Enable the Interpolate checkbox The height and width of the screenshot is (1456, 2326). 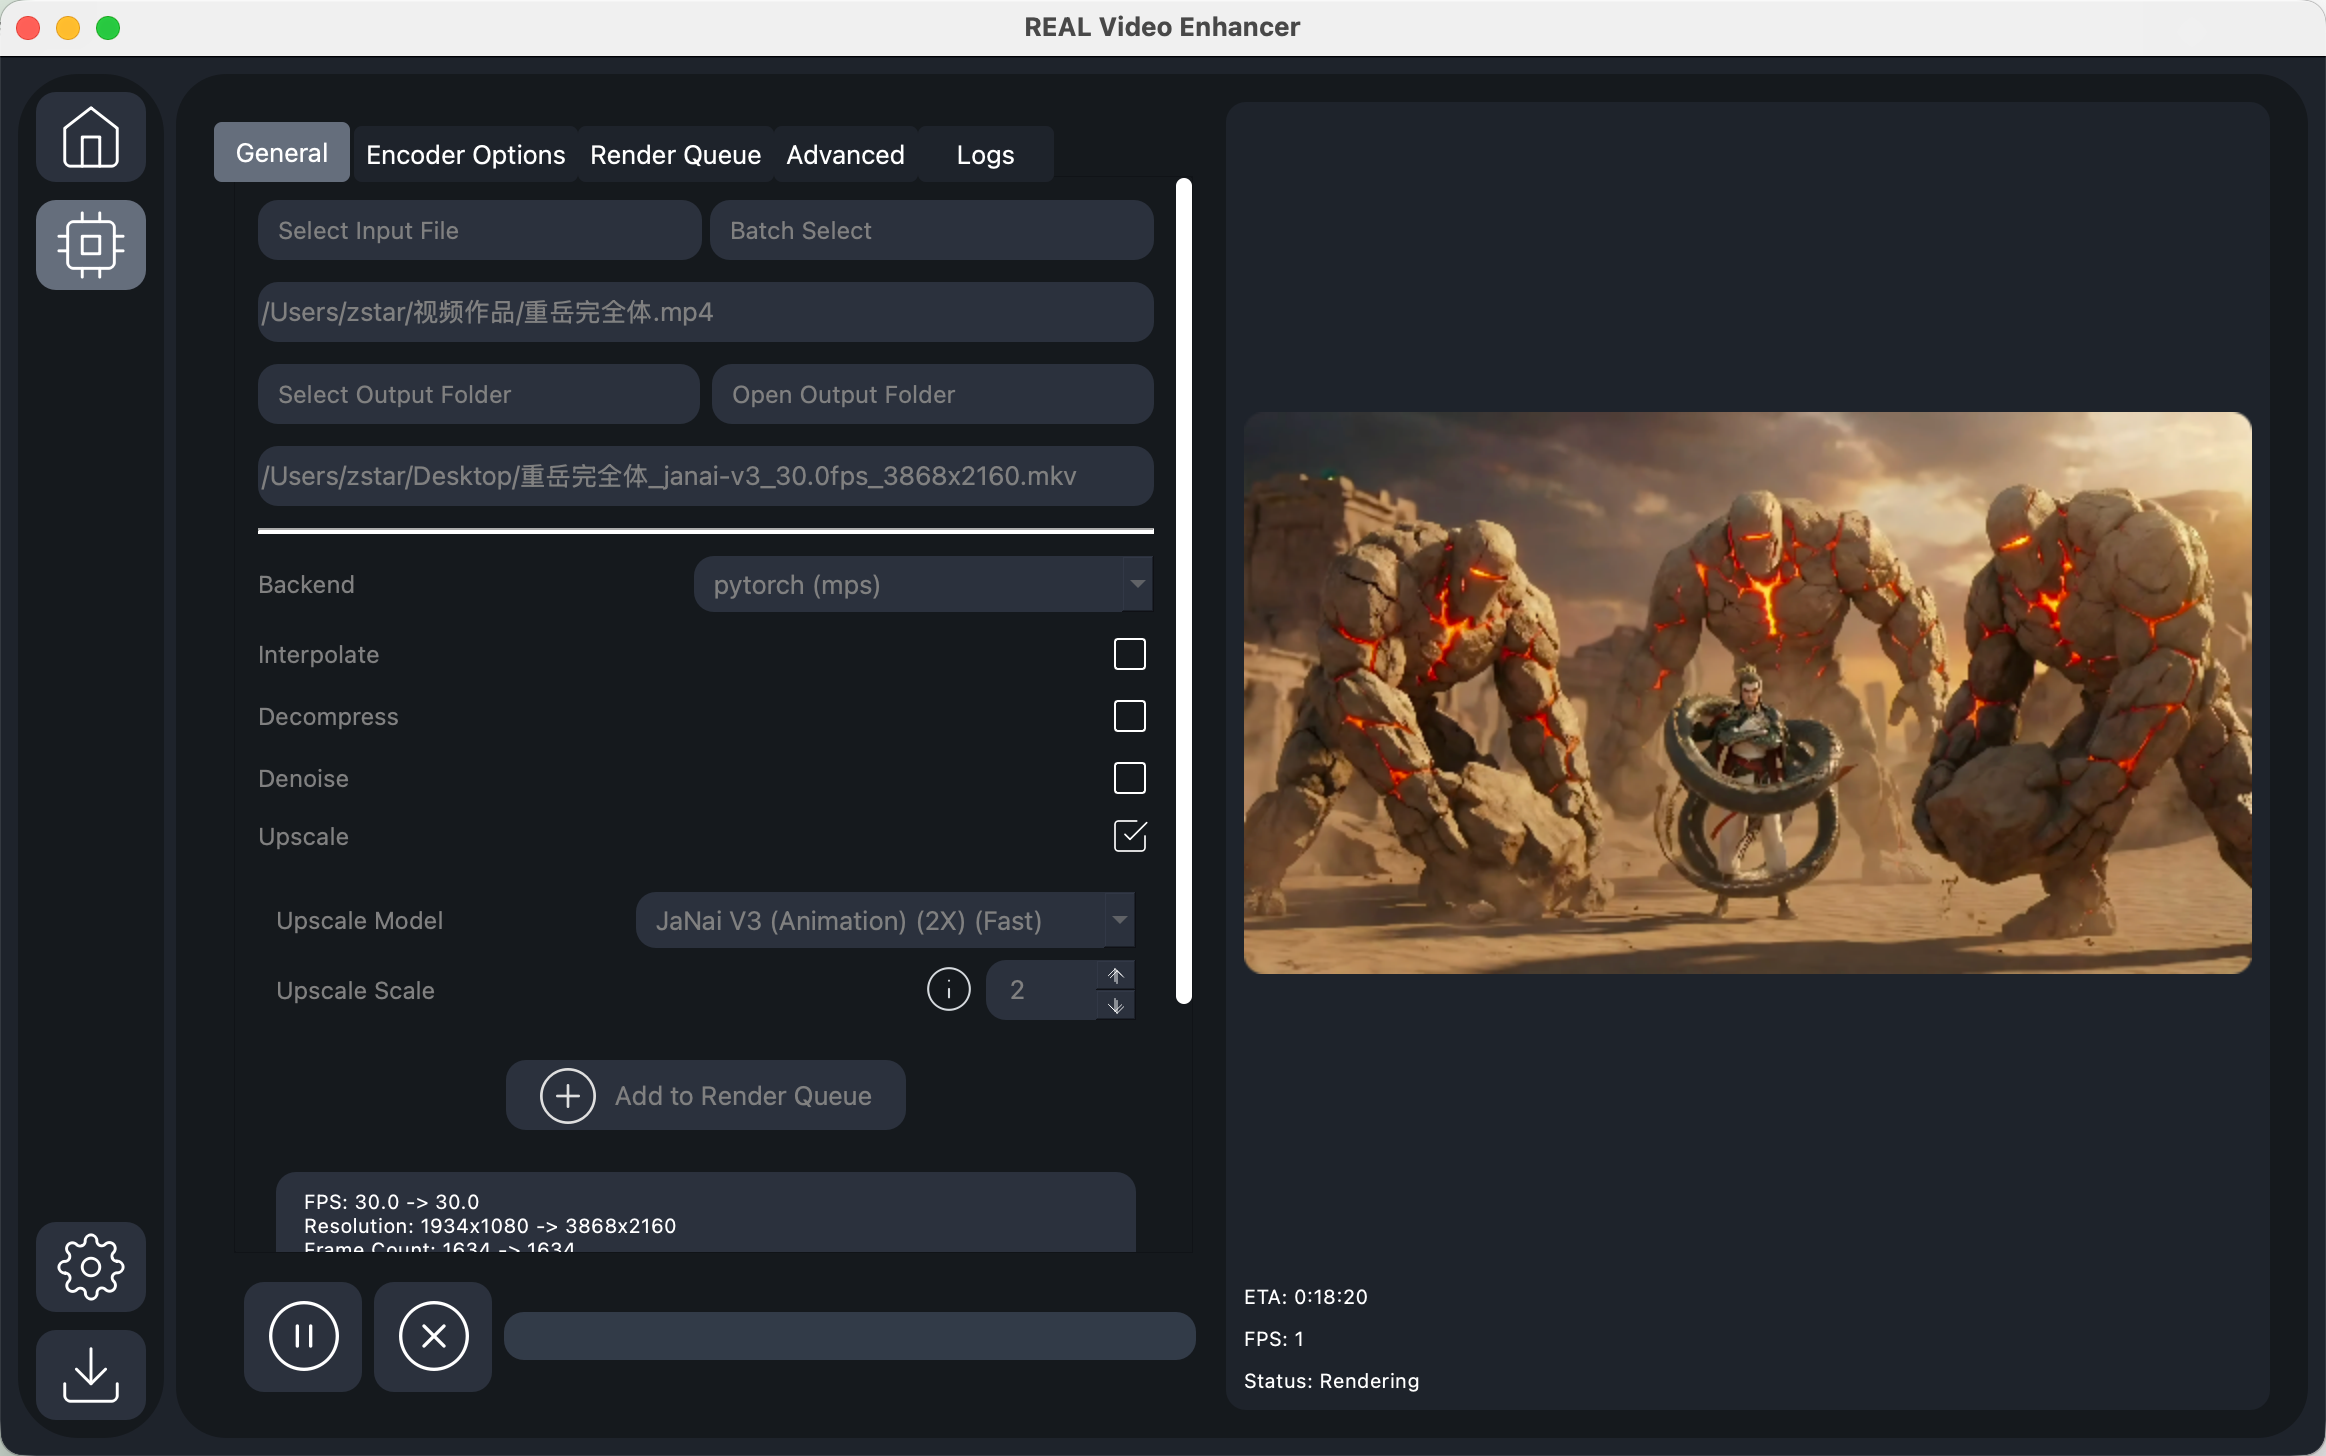[x=1129, y=655]
